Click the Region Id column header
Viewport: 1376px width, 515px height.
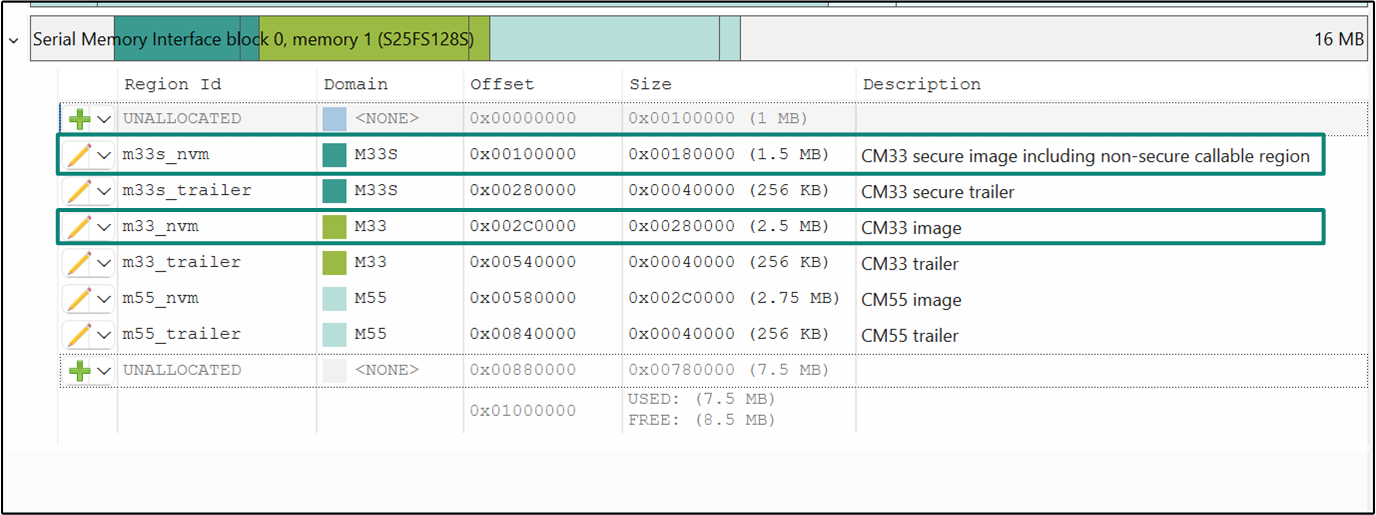click(x=171, y=84)
